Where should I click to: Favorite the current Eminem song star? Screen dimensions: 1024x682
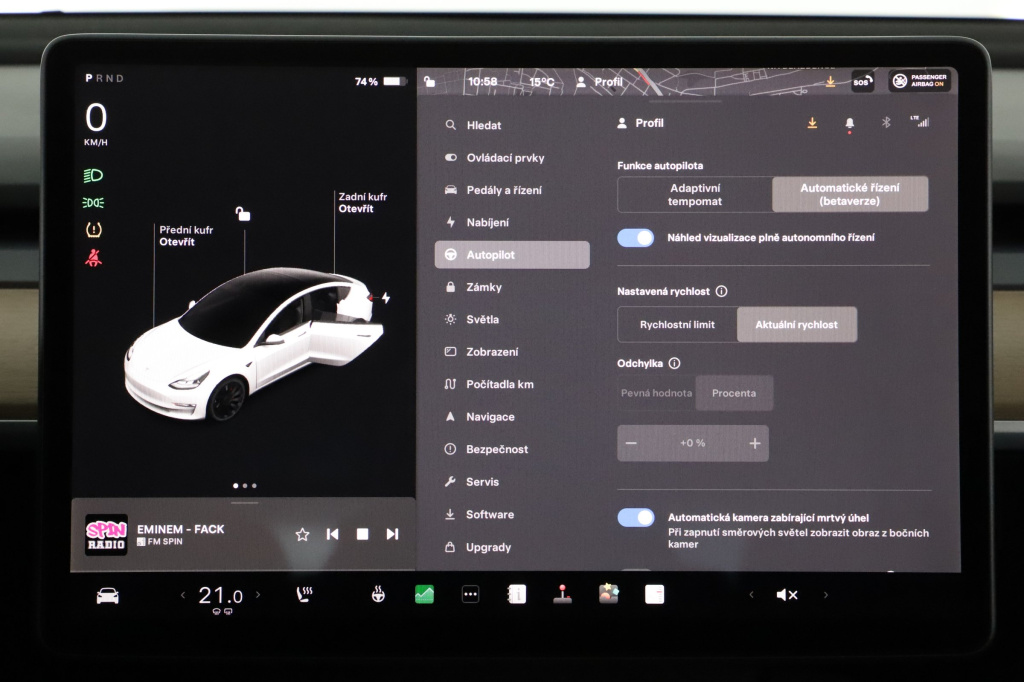[301, 534]
